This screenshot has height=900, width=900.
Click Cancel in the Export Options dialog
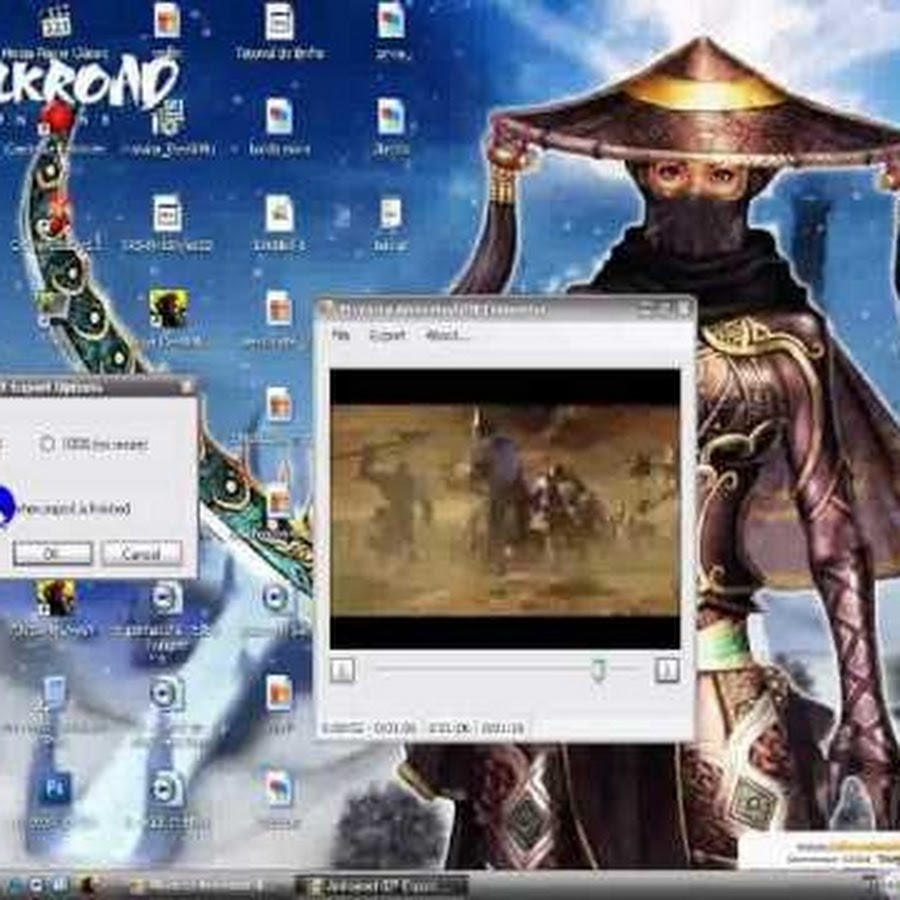click(x=142, y=554)
